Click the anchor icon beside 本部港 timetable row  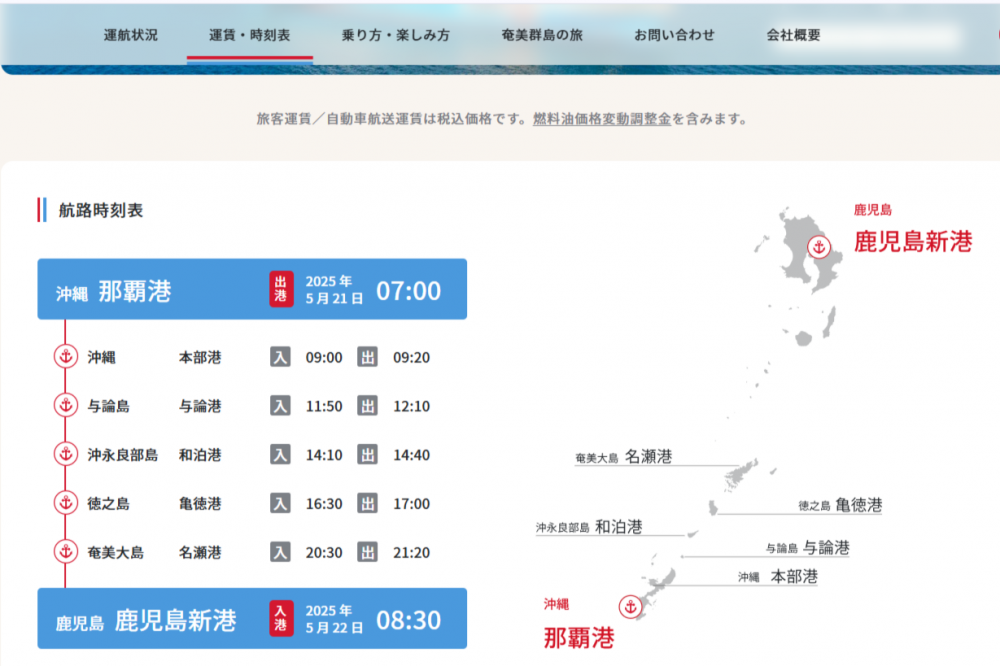coord(65,357)
